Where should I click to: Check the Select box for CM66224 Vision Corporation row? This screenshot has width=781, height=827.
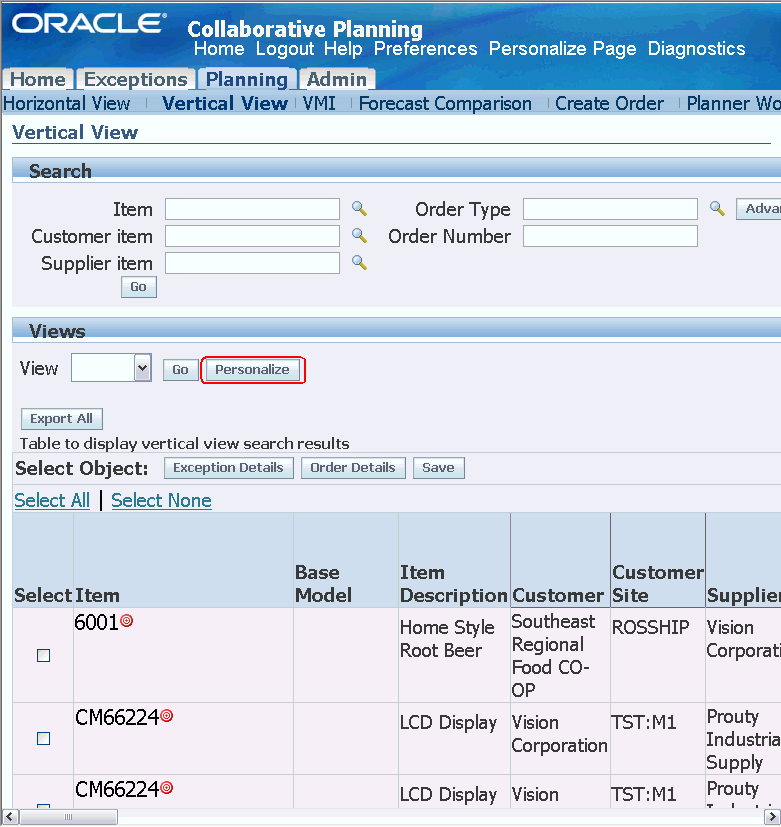(43, 738)
